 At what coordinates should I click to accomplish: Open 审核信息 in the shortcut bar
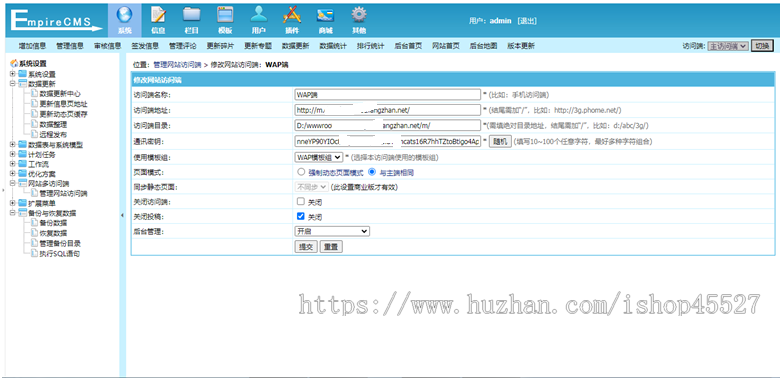108,46
